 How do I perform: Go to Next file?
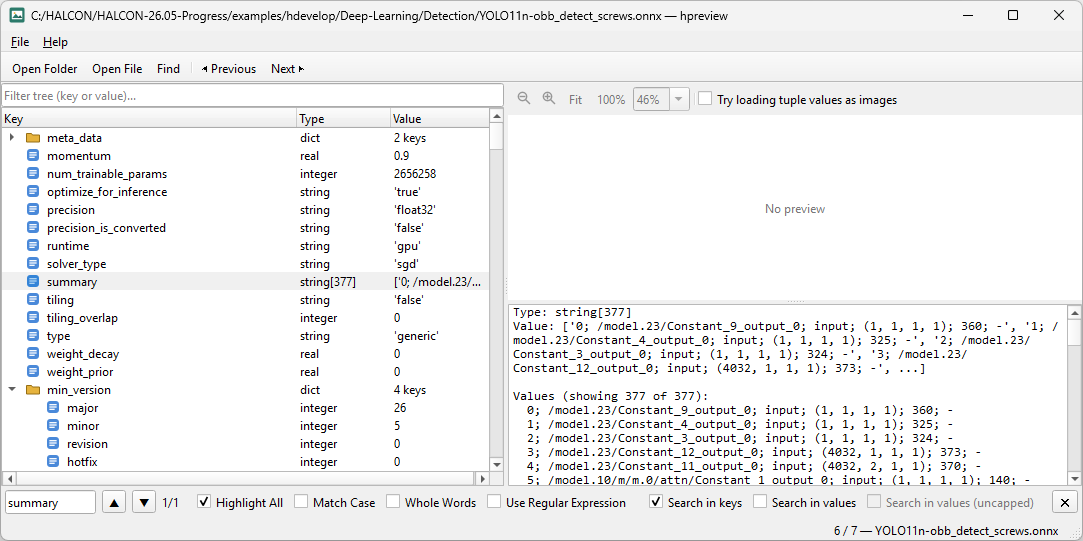(287, 68)
